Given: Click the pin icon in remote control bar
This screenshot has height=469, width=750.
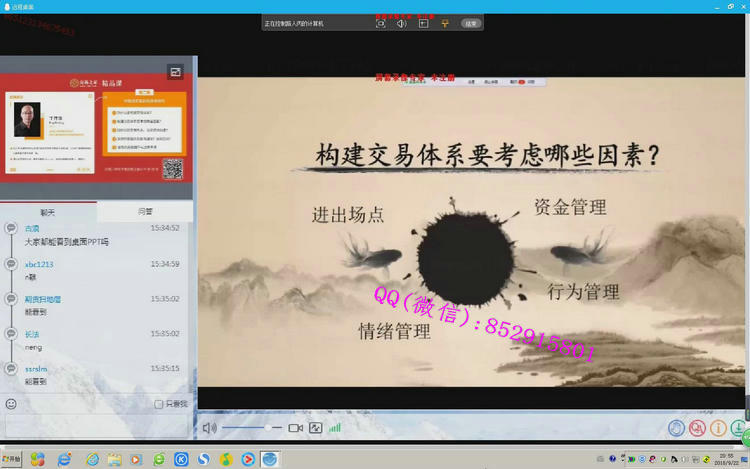Looking at the screenshot, I should click(x=444, y=23).
